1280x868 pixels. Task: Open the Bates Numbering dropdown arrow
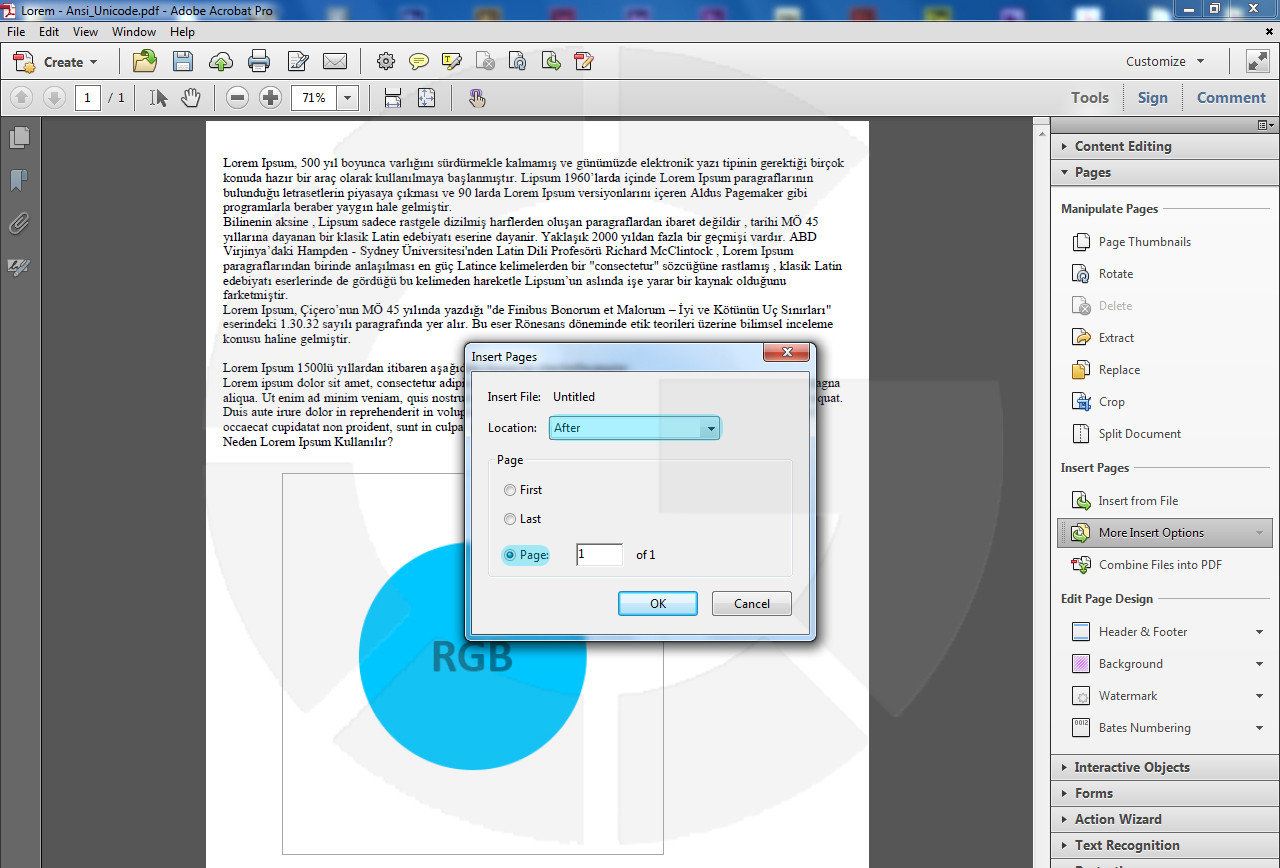click(1259, 728)
